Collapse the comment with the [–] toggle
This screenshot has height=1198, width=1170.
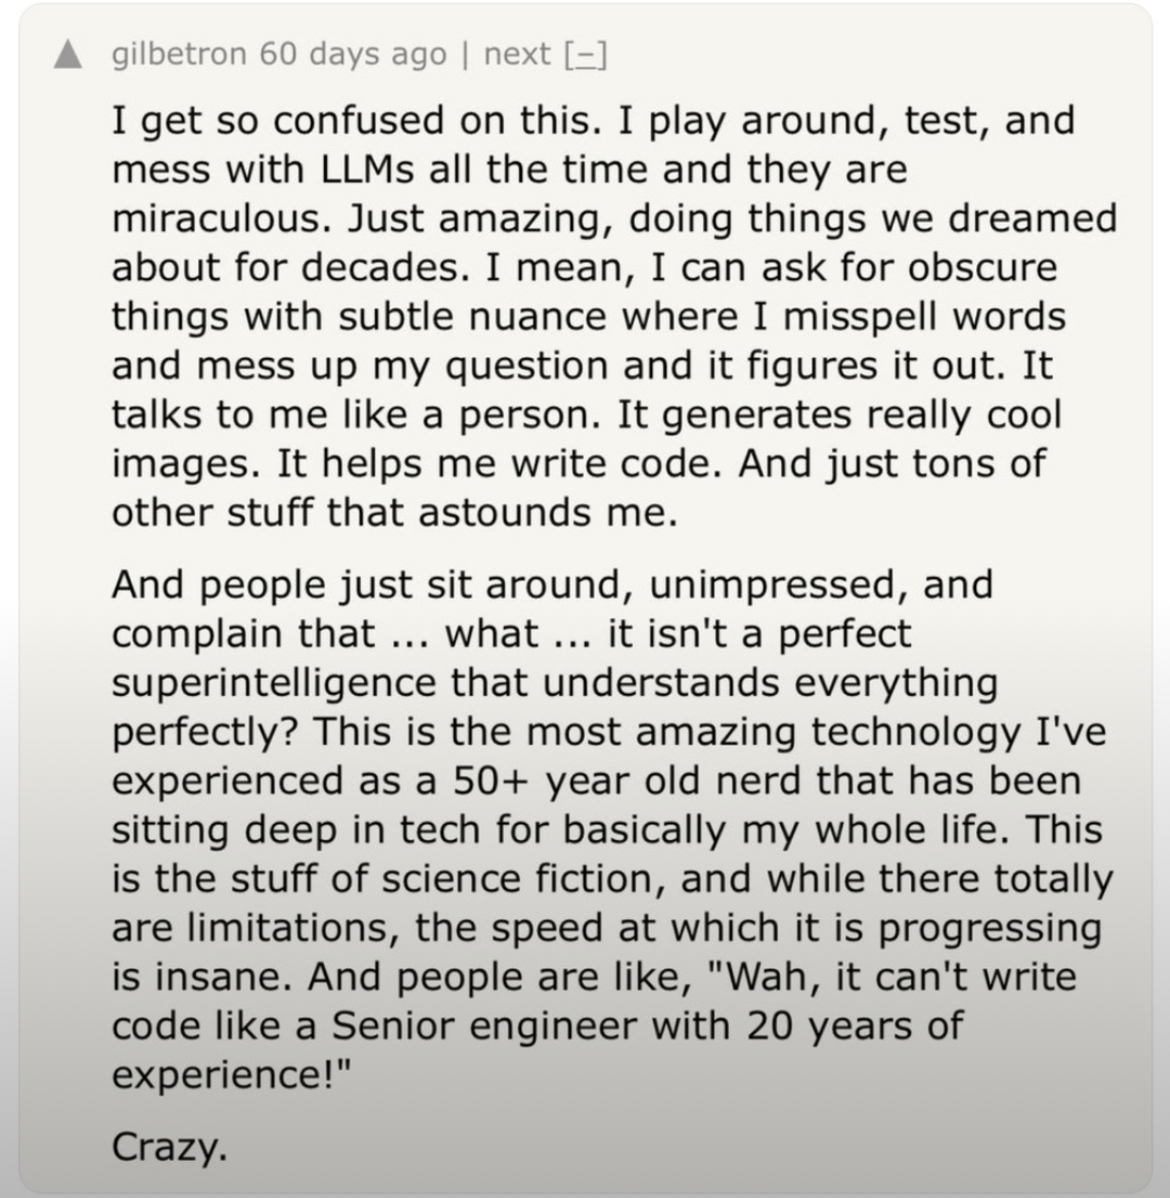(586, 53)
